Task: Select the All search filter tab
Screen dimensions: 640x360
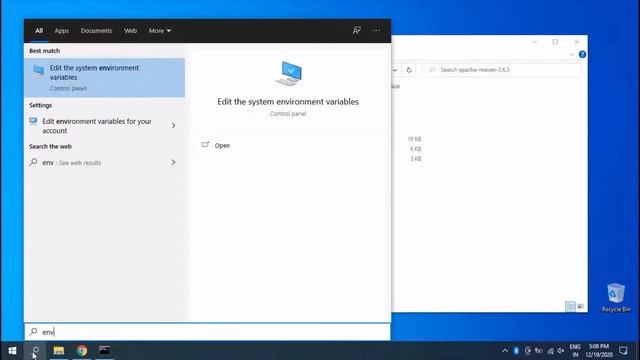Action: pyautogui.click(x=39, y=31)
